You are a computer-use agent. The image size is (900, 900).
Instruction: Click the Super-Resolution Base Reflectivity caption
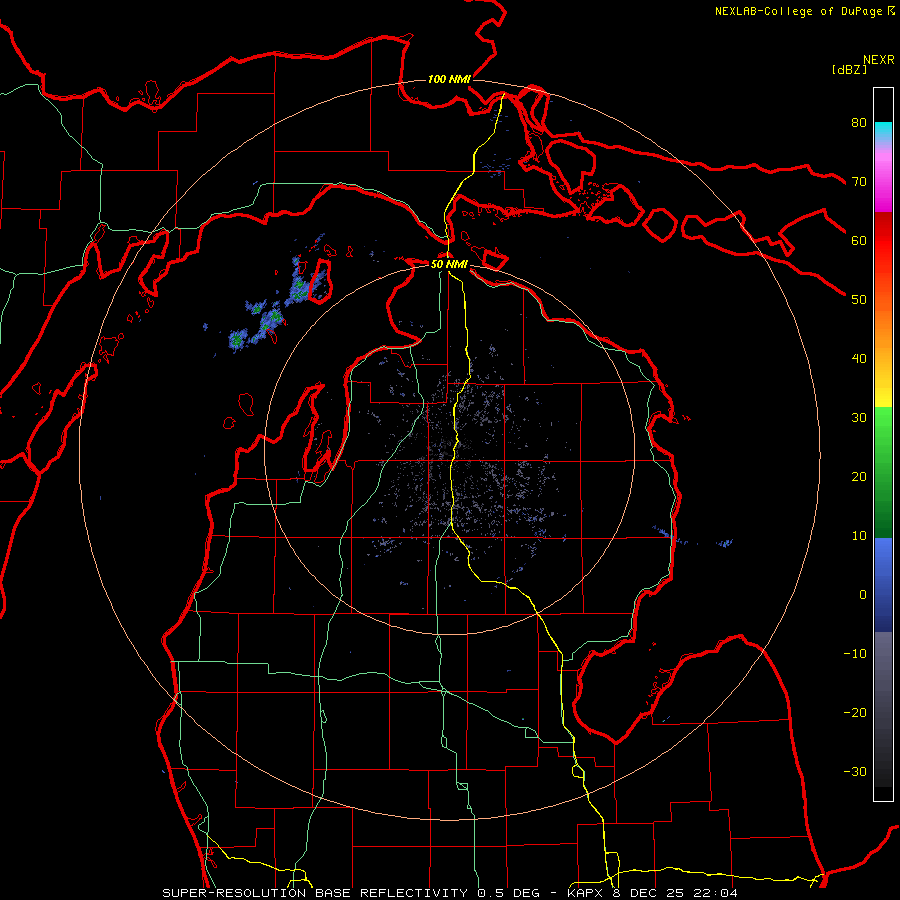coord(450,893)
